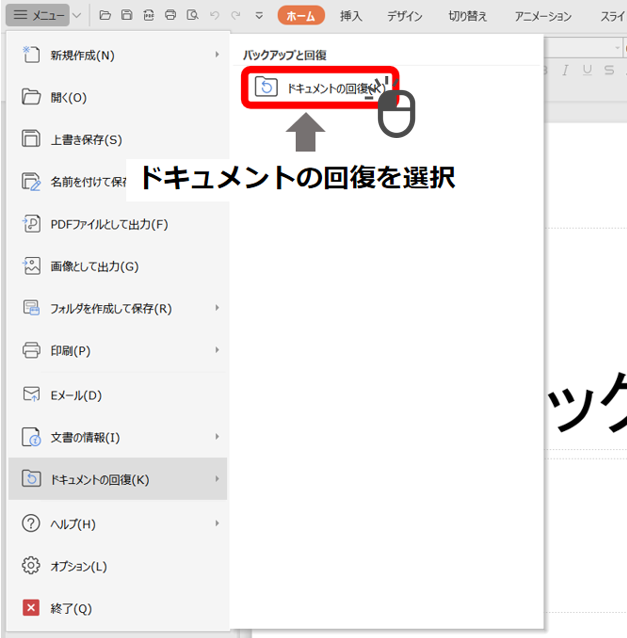Click the オプション gear icon
The height and width of the screenshot is (638, 627).
click(x=31, y=565)
